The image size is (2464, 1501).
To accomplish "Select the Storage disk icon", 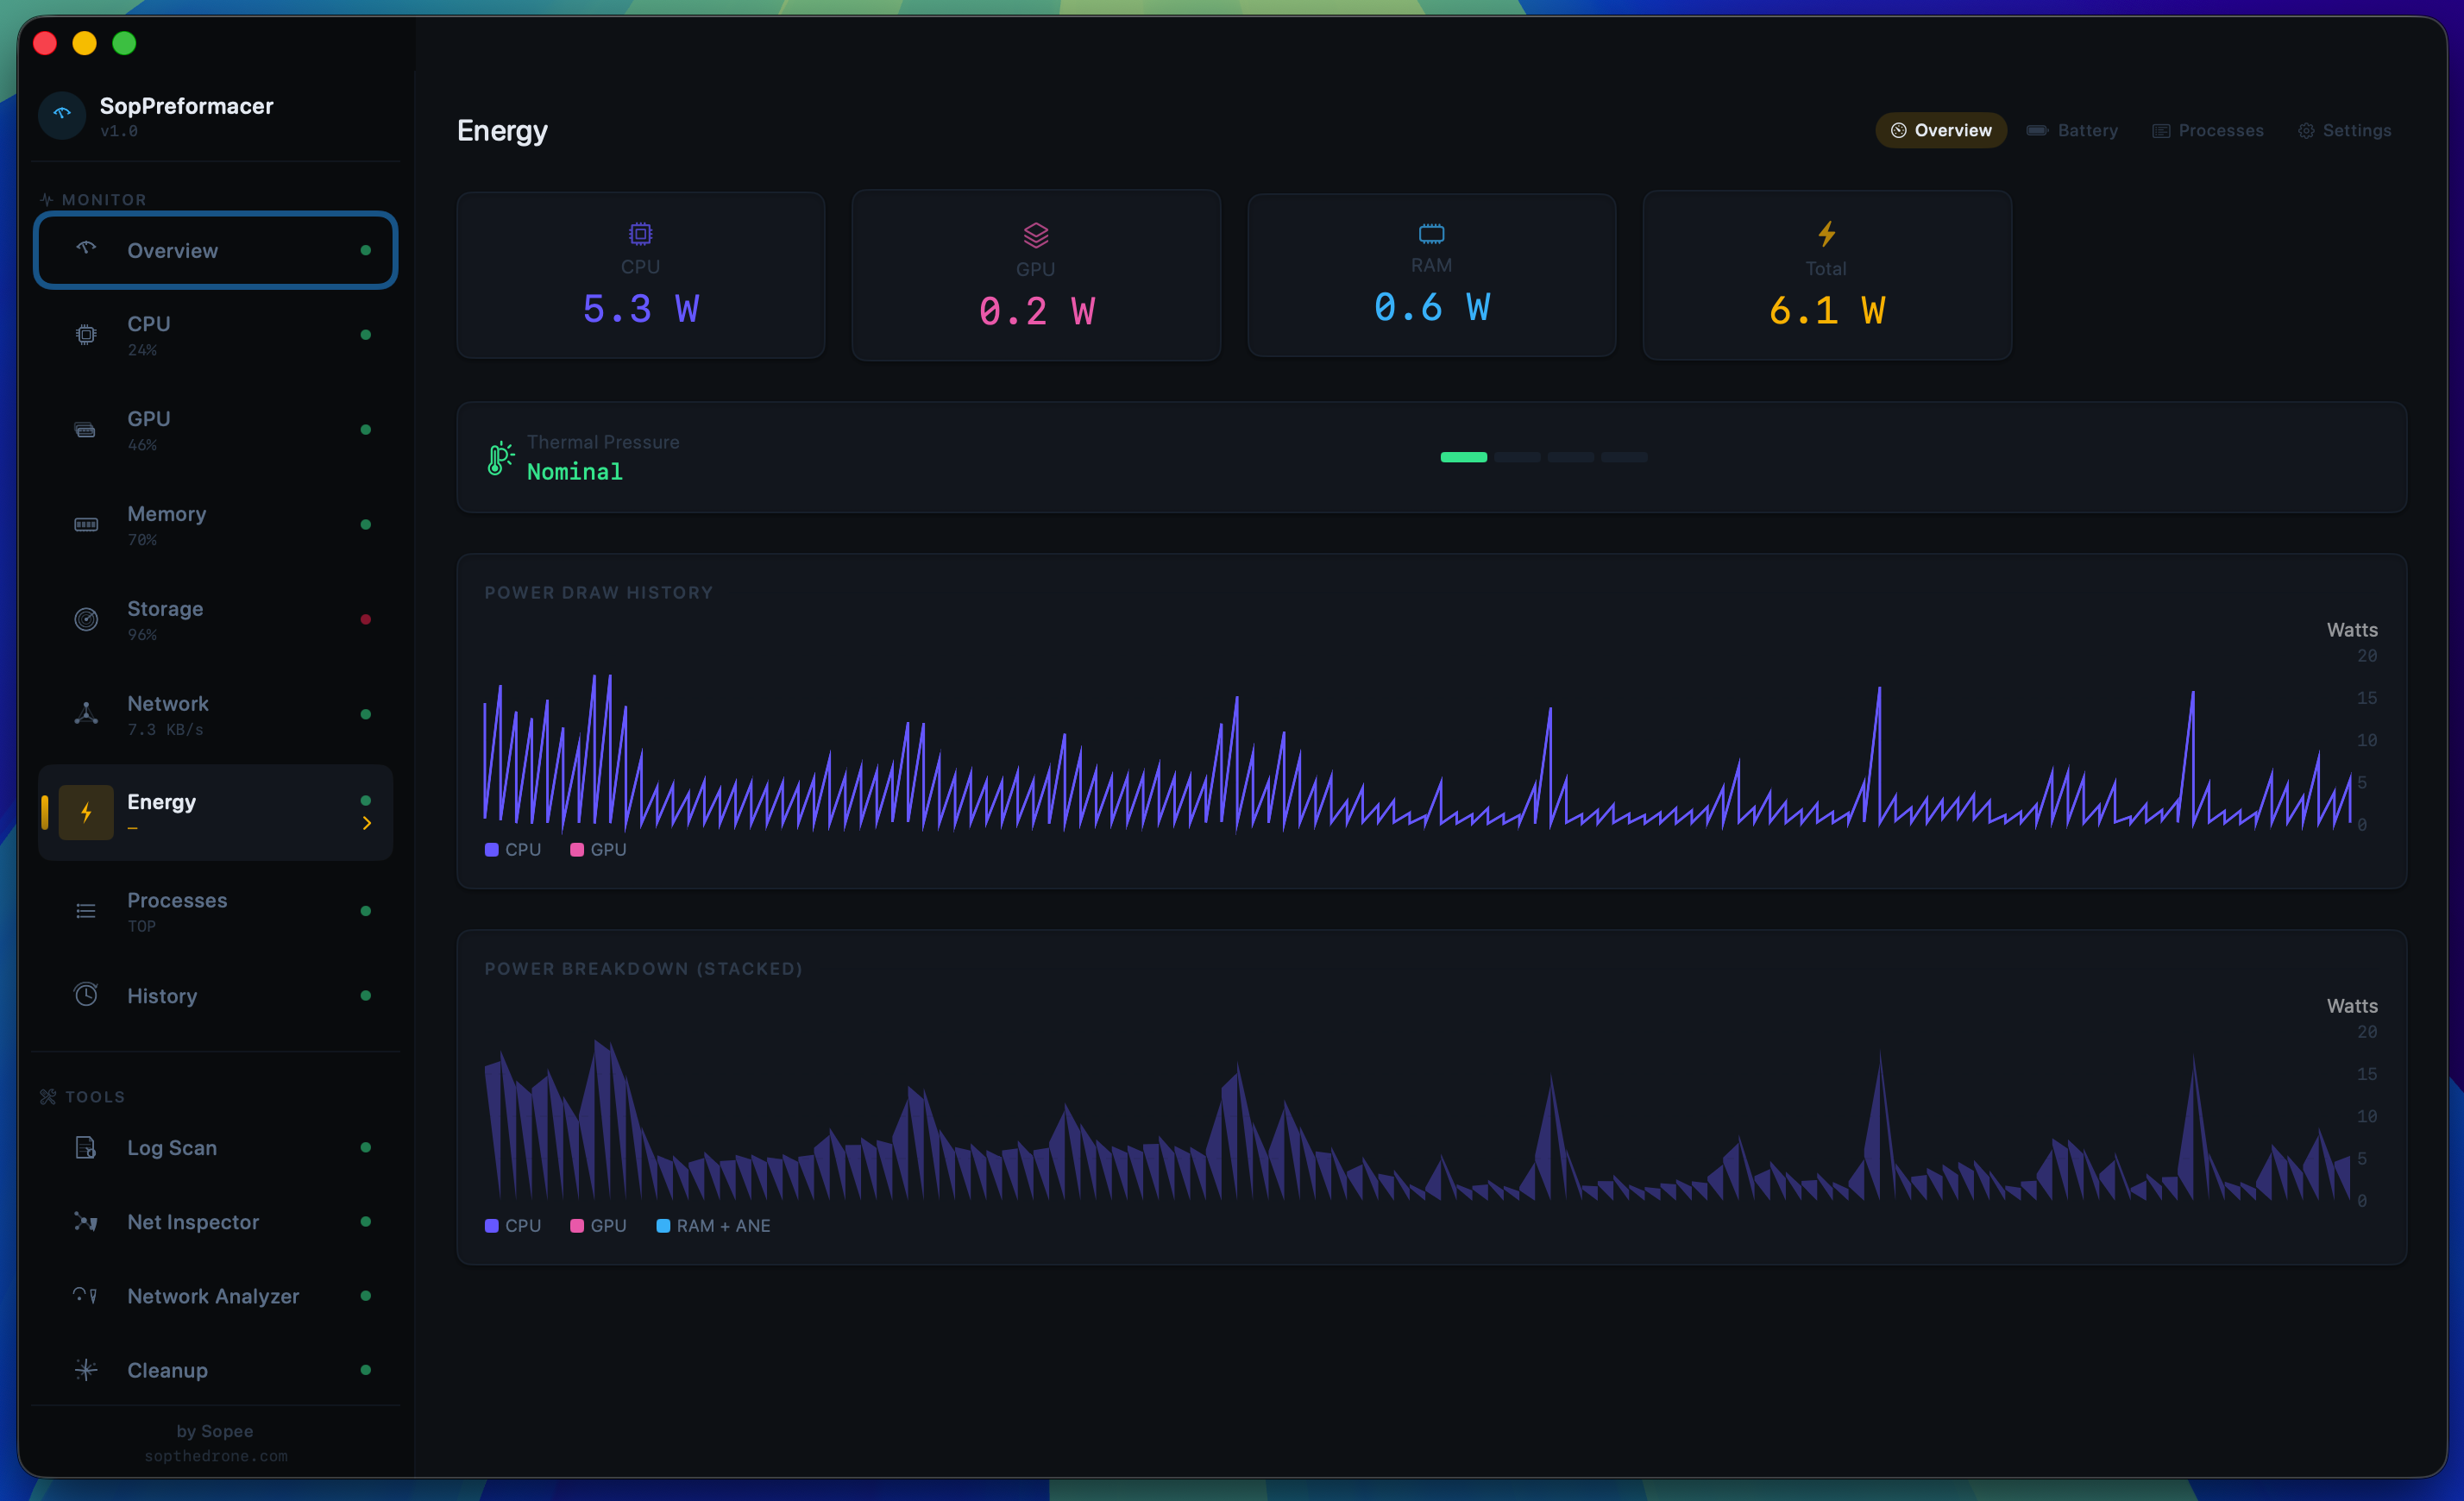I will [86, 619].
